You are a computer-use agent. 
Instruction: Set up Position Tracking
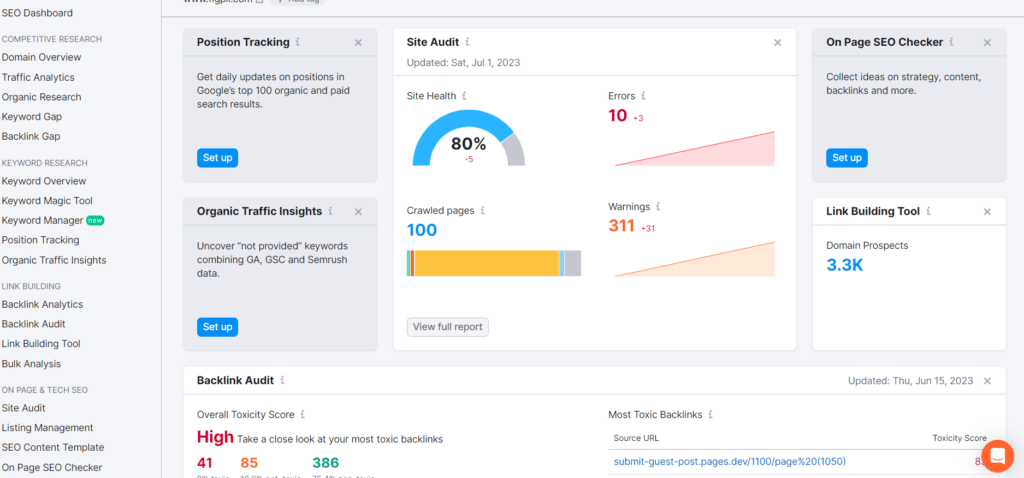(217, 158)
